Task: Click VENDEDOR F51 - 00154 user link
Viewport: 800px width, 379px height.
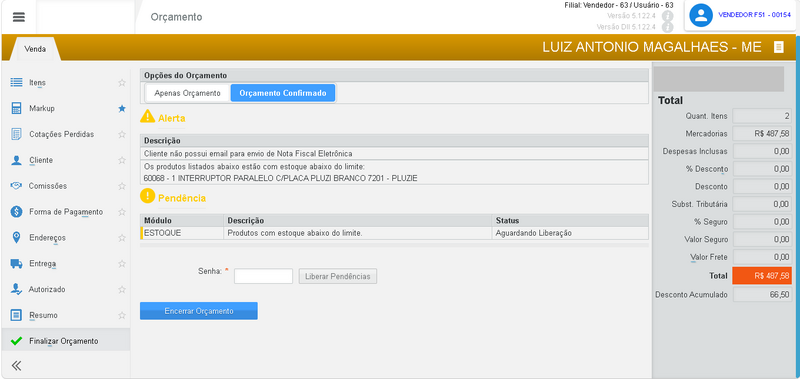Action: click(754, 15)
